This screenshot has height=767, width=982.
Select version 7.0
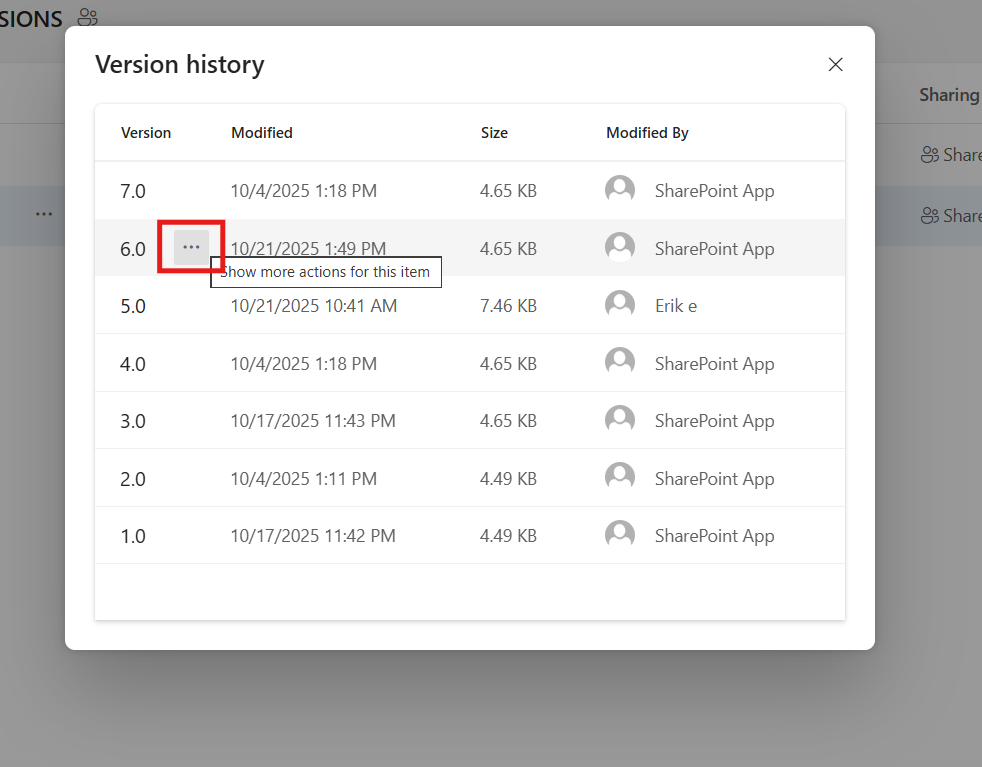coord(133,191)
